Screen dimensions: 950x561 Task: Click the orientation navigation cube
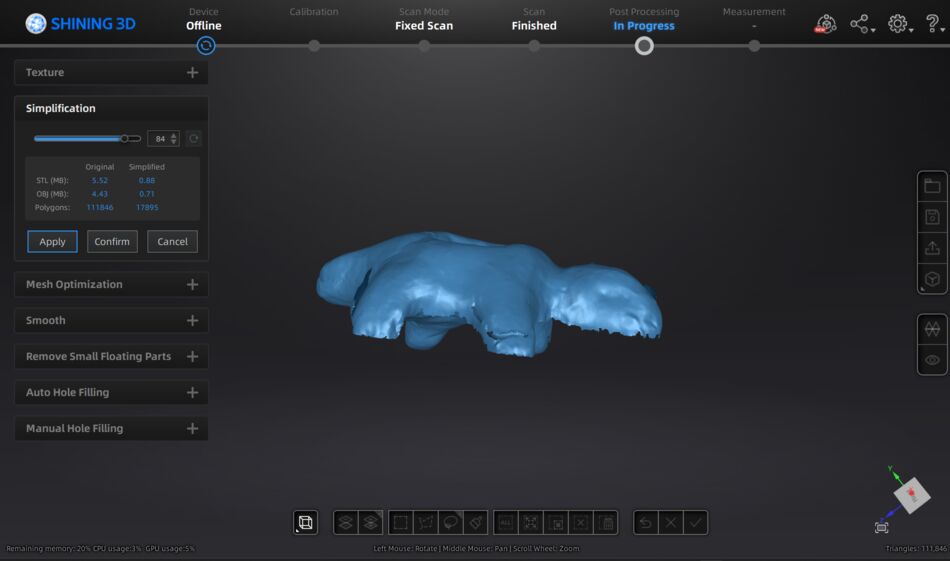coord(911,495)
